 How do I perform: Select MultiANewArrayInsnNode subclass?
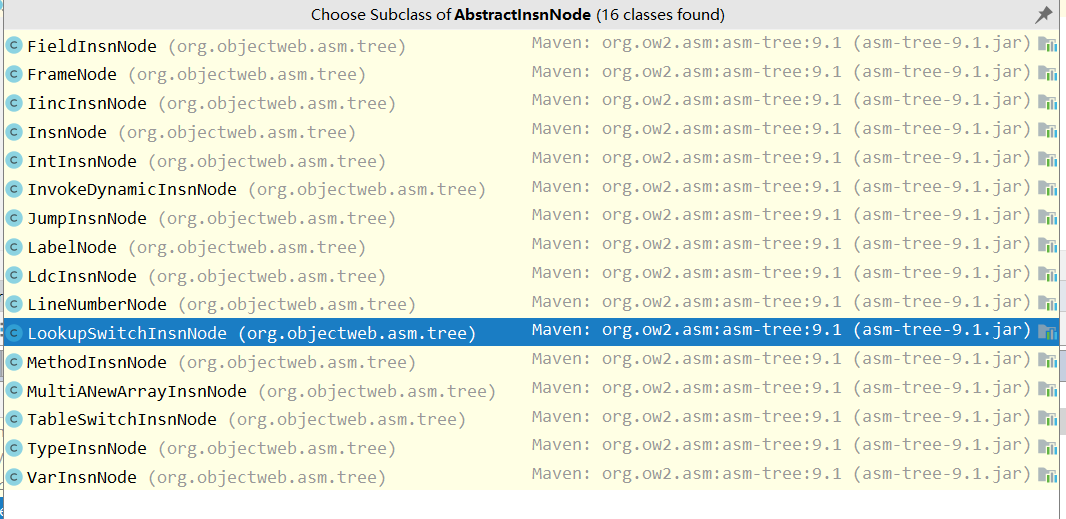point(137,391)
